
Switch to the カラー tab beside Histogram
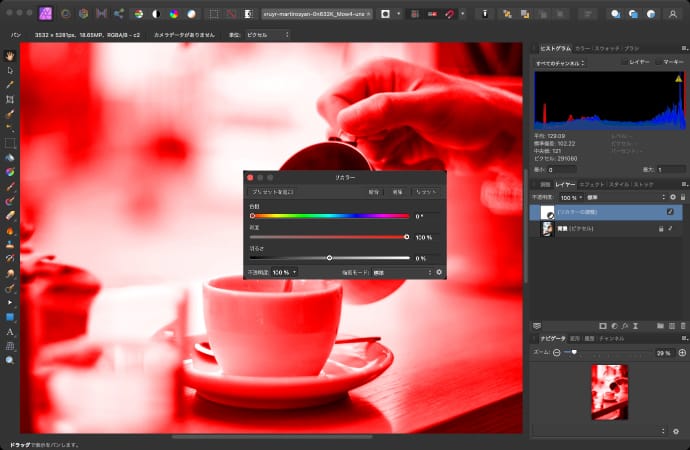click(x=581, y=48)
